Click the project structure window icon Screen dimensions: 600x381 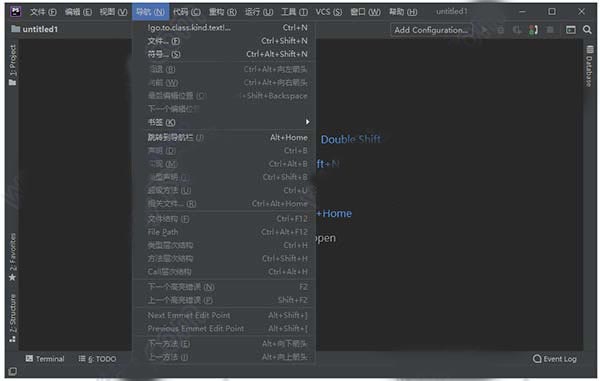(570, 29)
